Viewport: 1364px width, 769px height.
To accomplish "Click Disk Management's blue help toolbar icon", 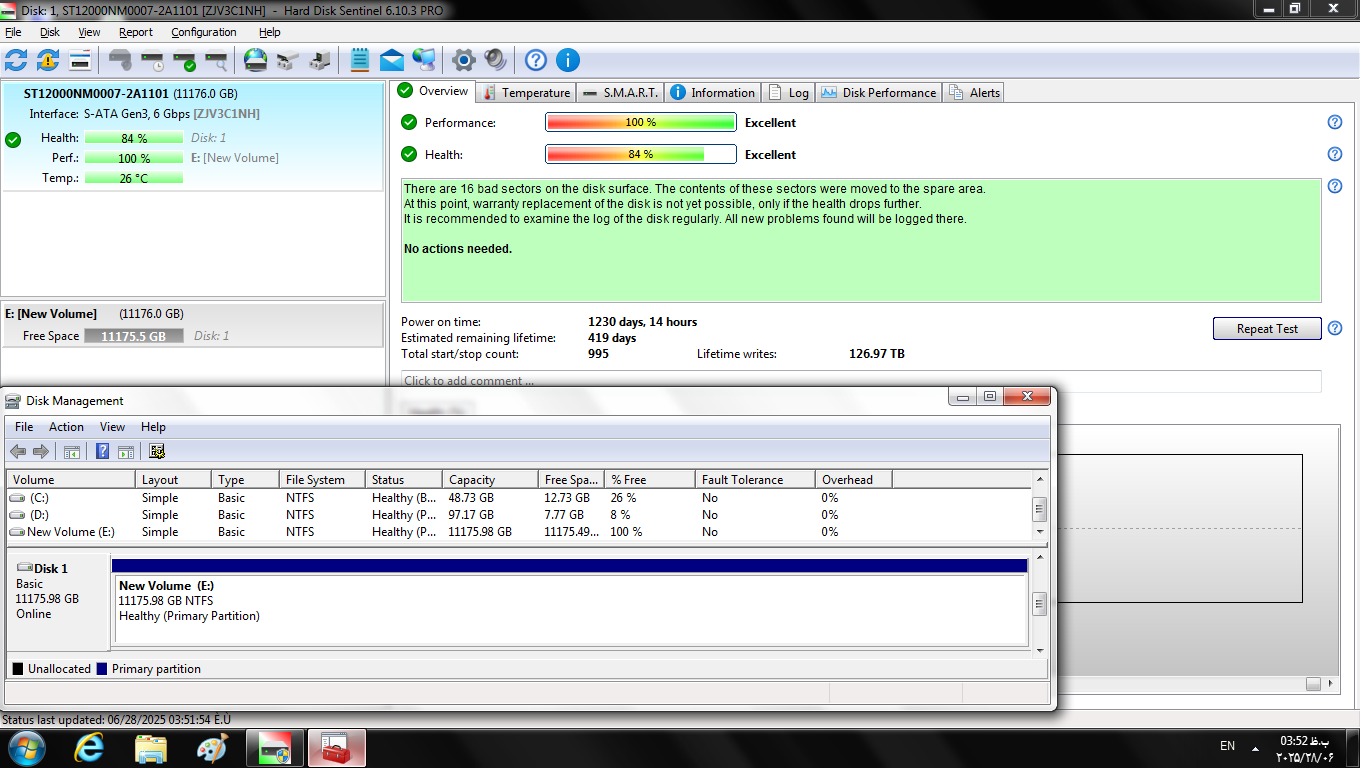I will point(102,451).
